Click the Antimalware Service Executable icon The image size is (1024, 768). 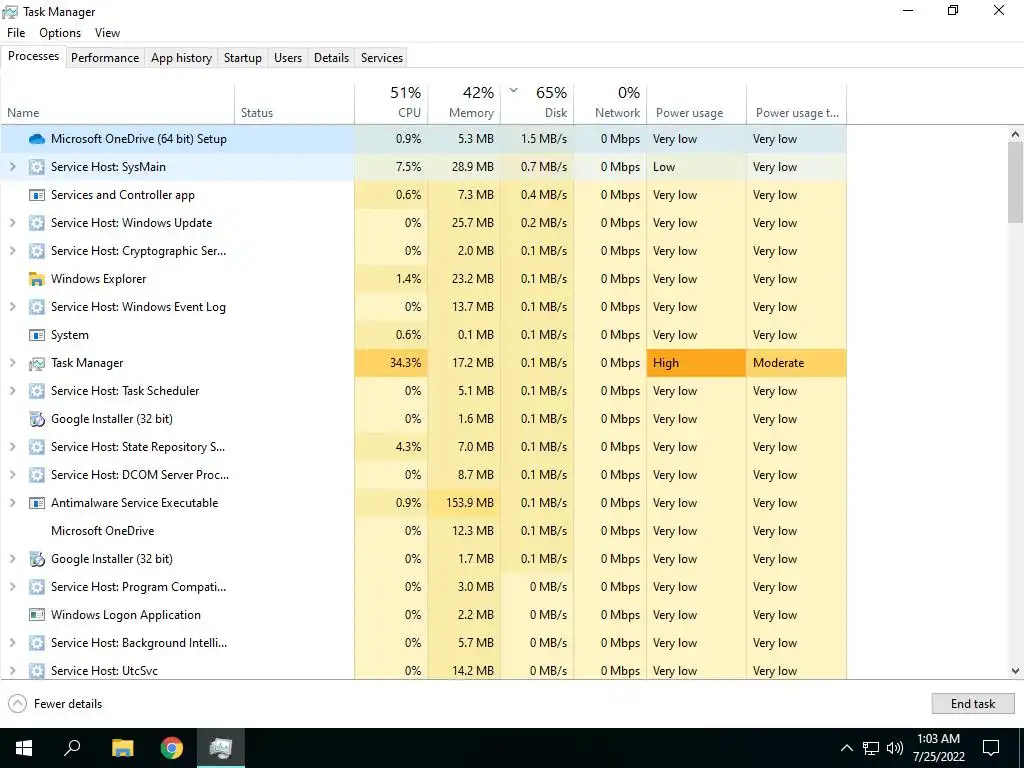pyautogui.click(x=37, y=504)
